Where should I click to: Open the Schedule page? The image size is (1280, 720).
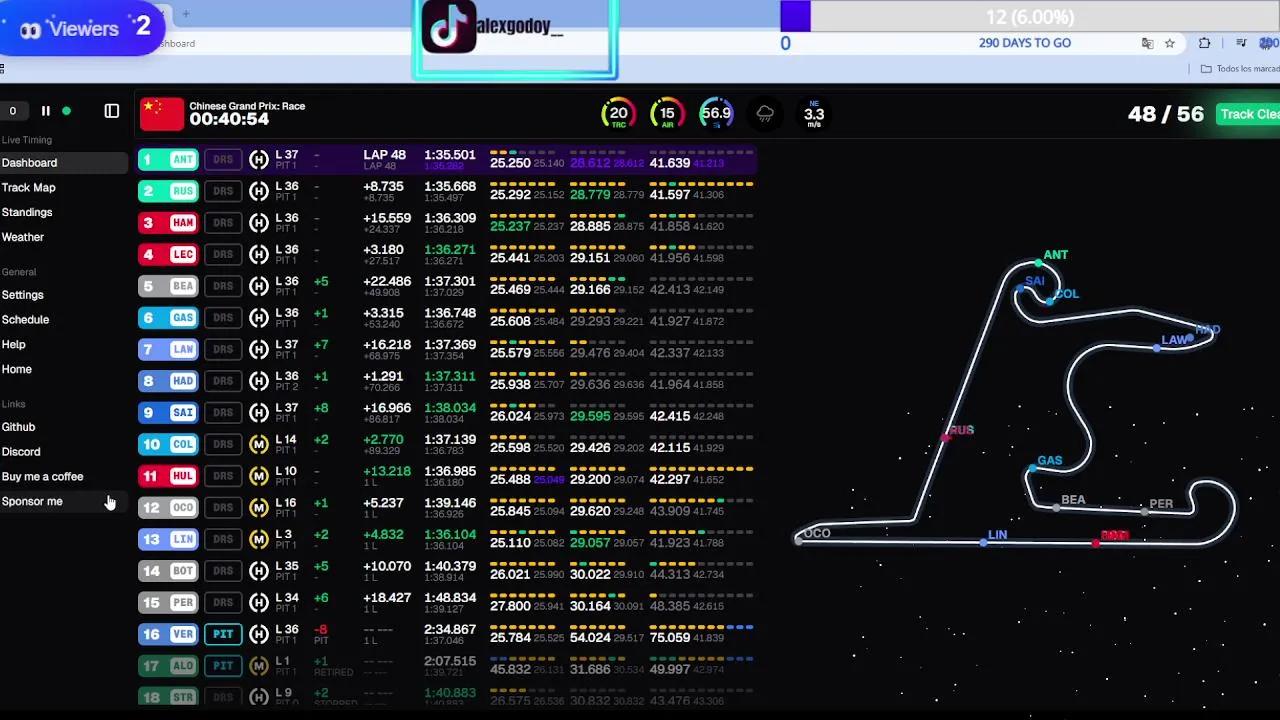tap(25, 320)
